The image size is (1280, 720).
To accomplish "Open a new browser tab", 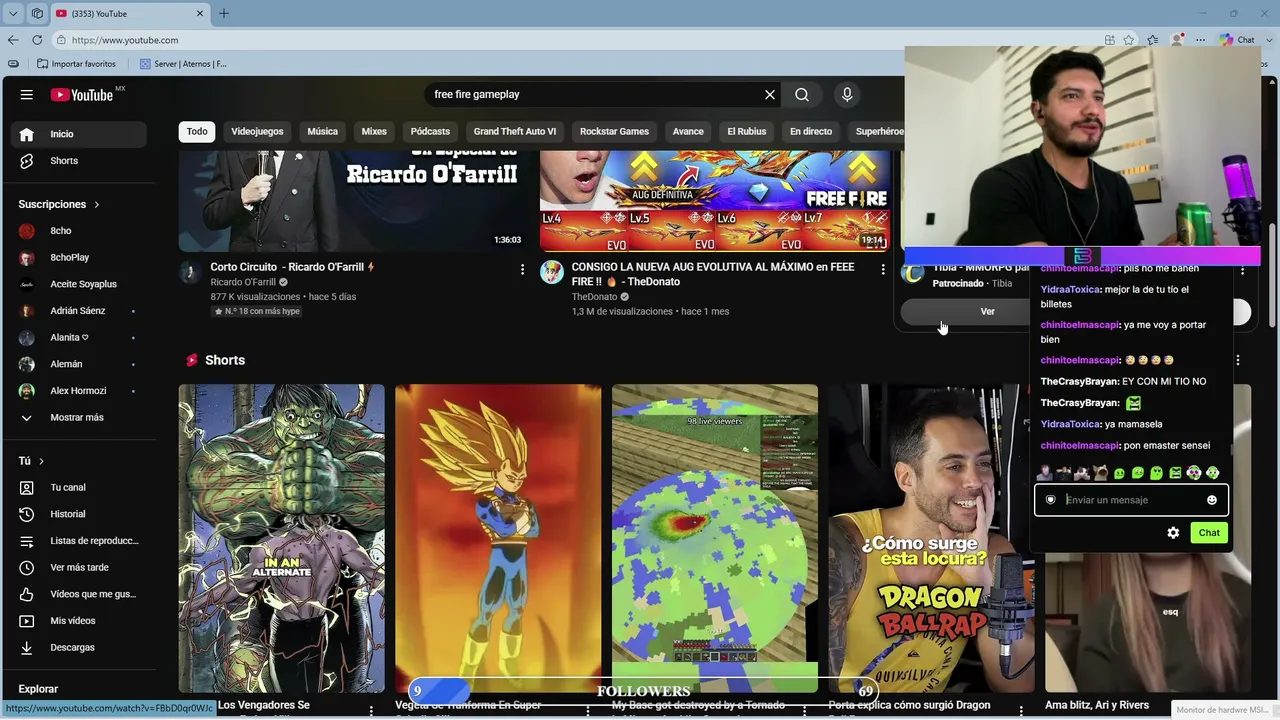I will pos(224,13).
